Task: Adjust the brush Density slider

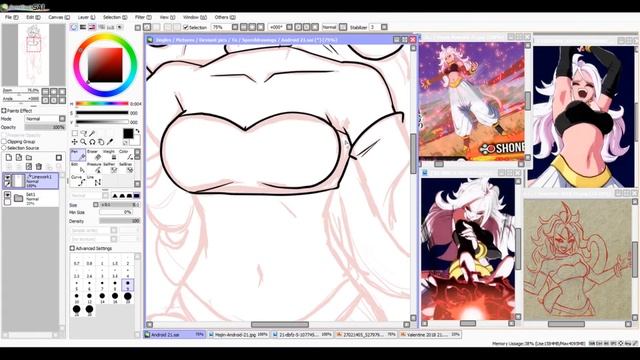Action: click(x=120, y=221)
